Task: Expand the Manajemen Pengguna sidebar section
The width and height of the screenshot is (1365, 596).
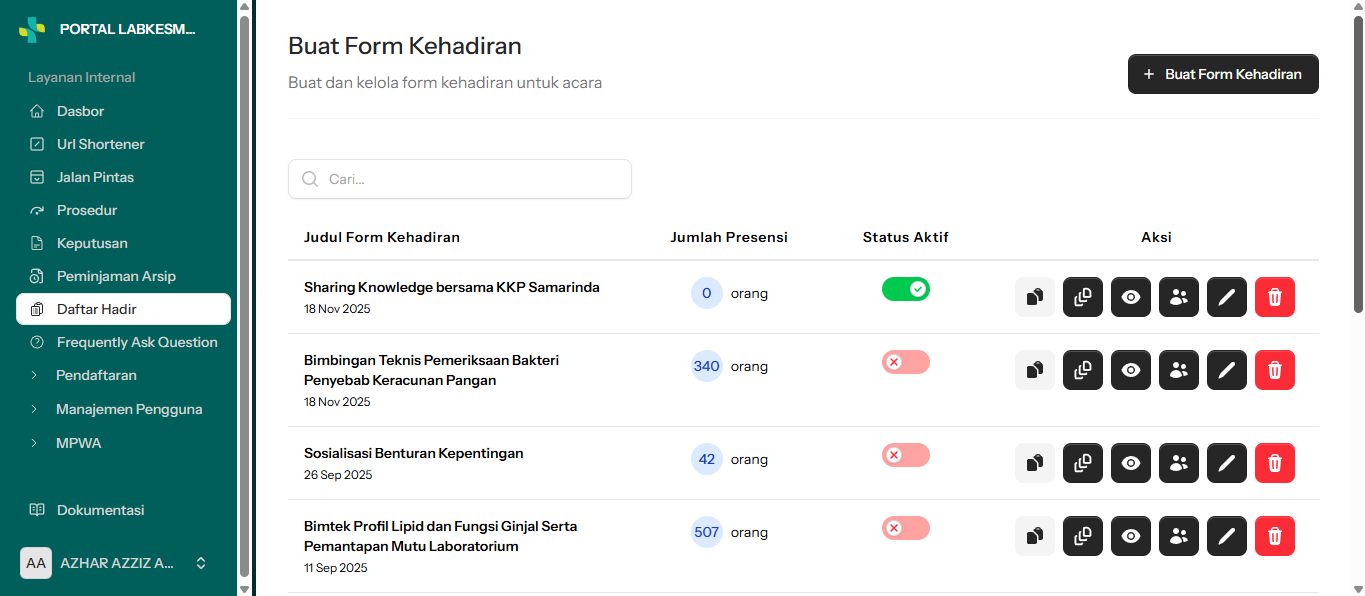Action: coord(123,409)
